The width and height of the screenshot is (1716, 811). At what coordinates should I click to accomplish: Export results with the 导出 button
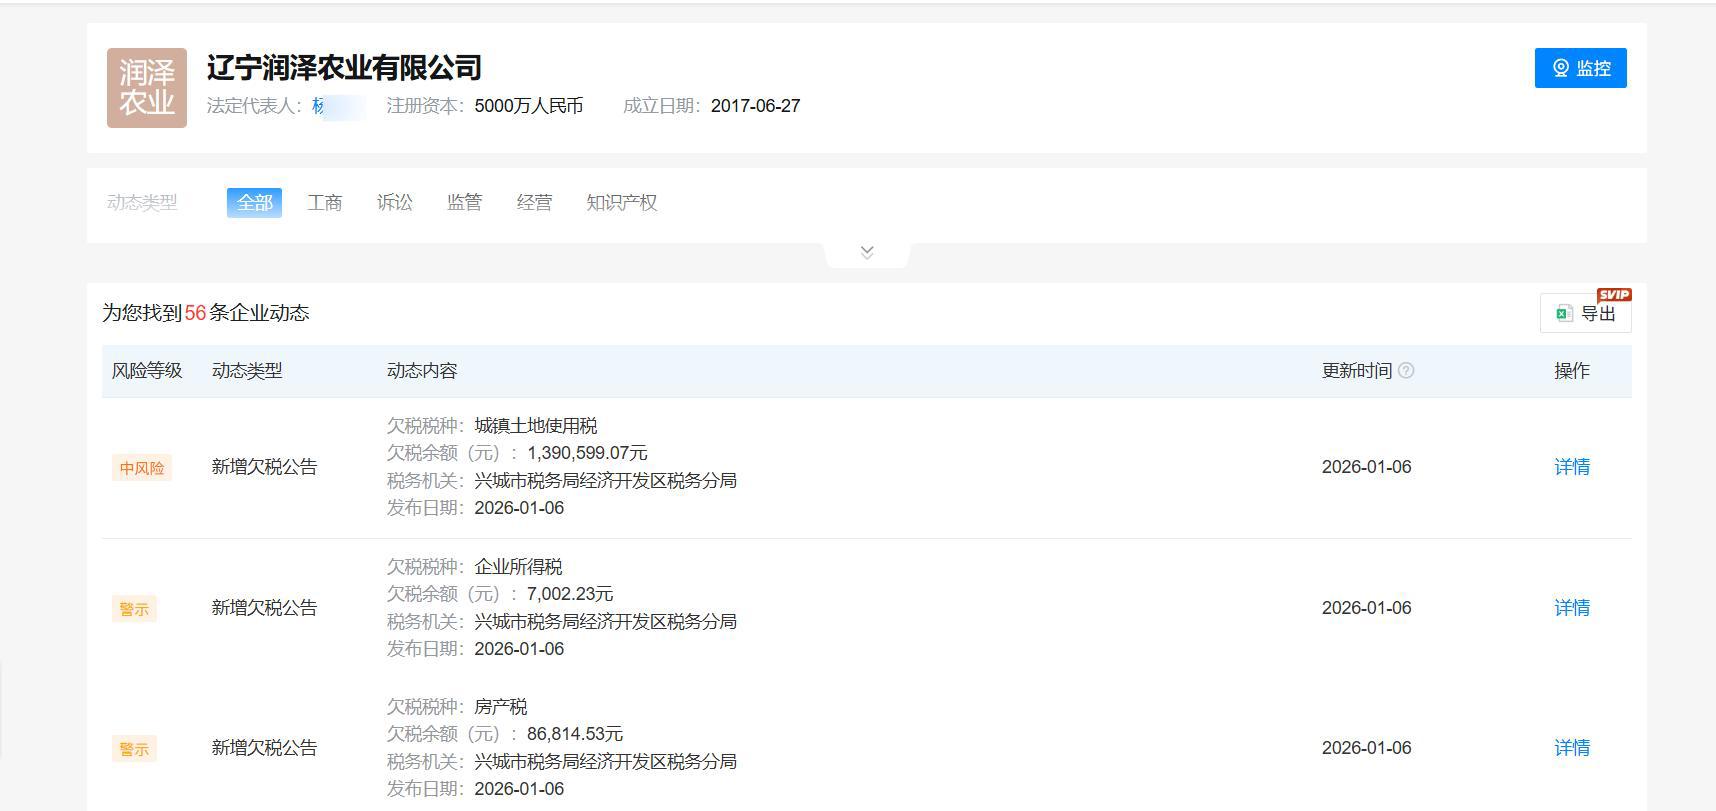(x=1586, y=313)
